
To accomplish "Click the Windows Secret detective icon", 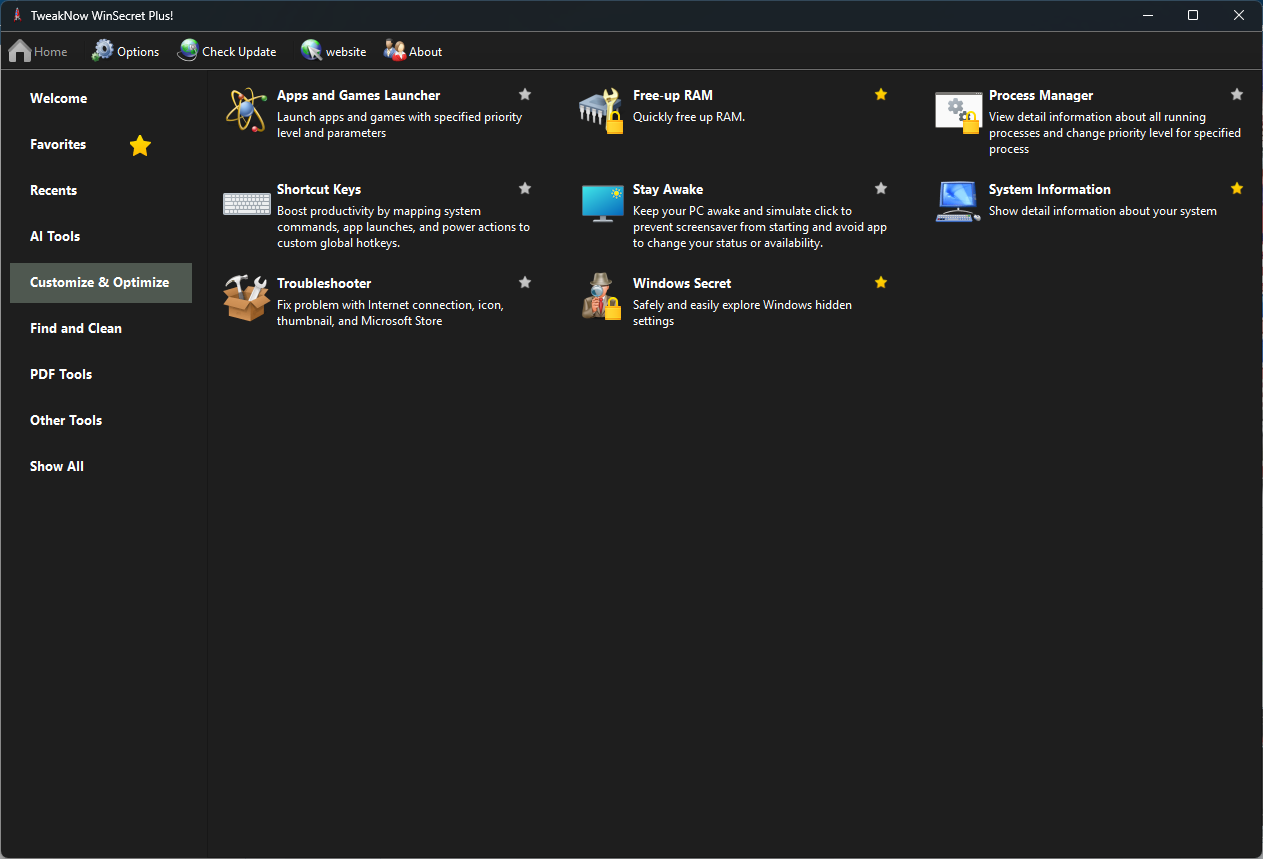I will [x=601, y=297].
